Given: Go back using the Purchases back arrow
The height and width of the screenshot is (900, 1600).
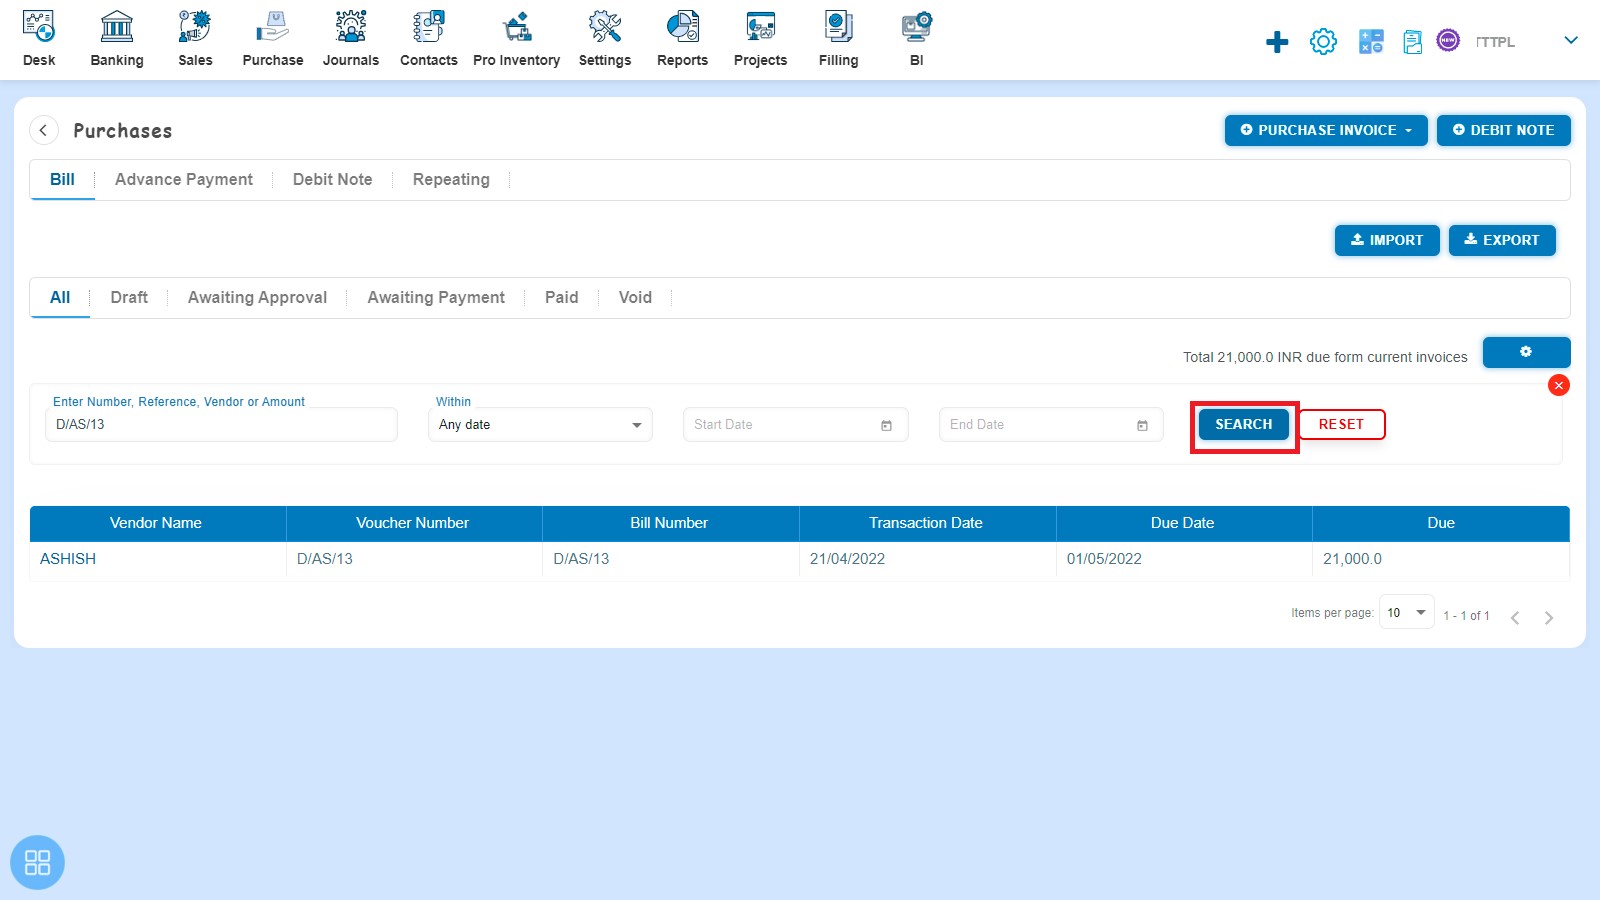Looking at the screenshot, I should pos(44,130).
